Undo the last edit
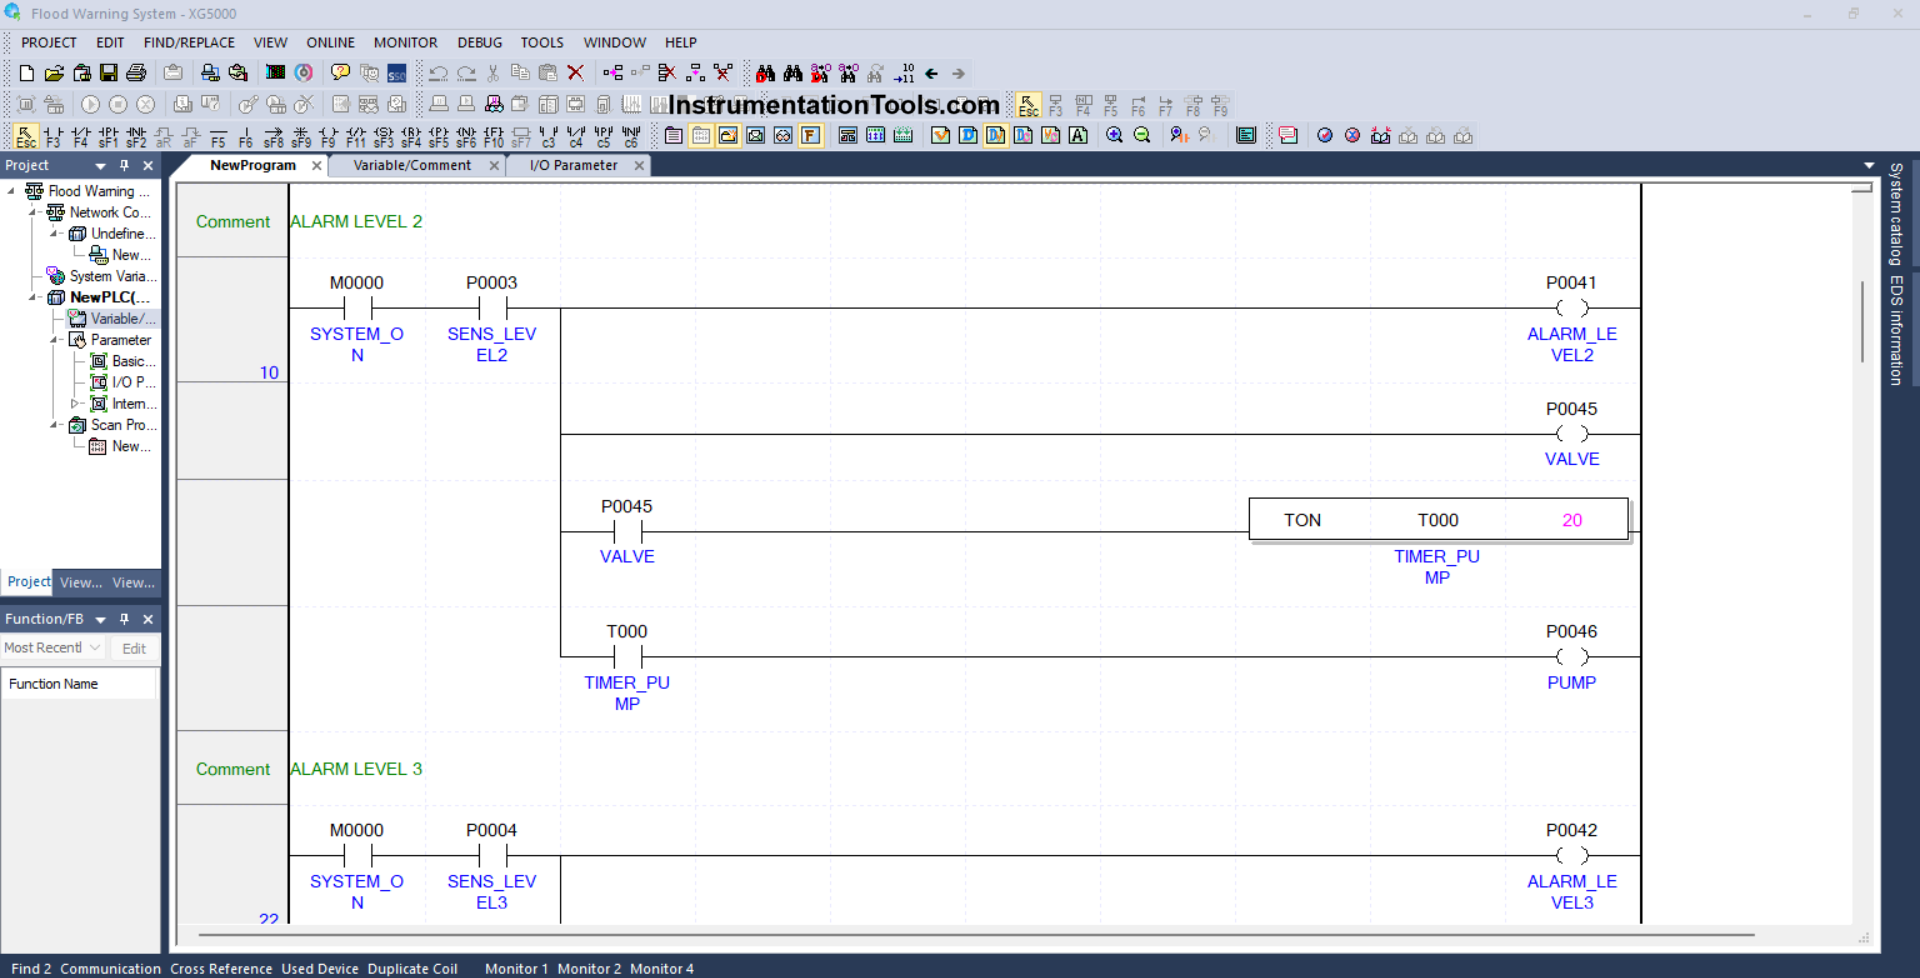Image resolution: width=1920 pixels, height=978 pixels. click(438, 73)
